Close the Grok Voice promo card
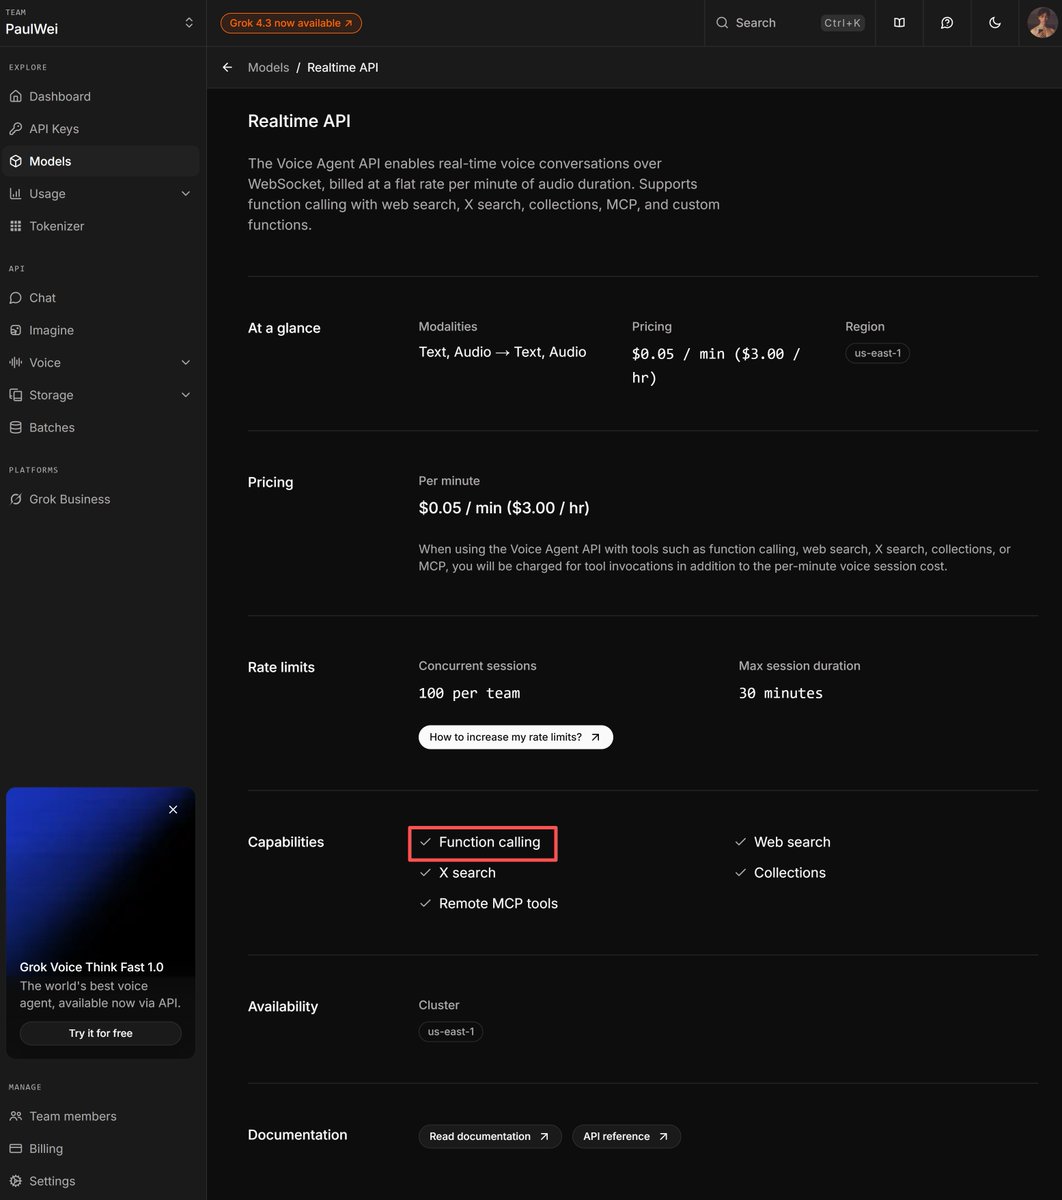 point(173,810)
